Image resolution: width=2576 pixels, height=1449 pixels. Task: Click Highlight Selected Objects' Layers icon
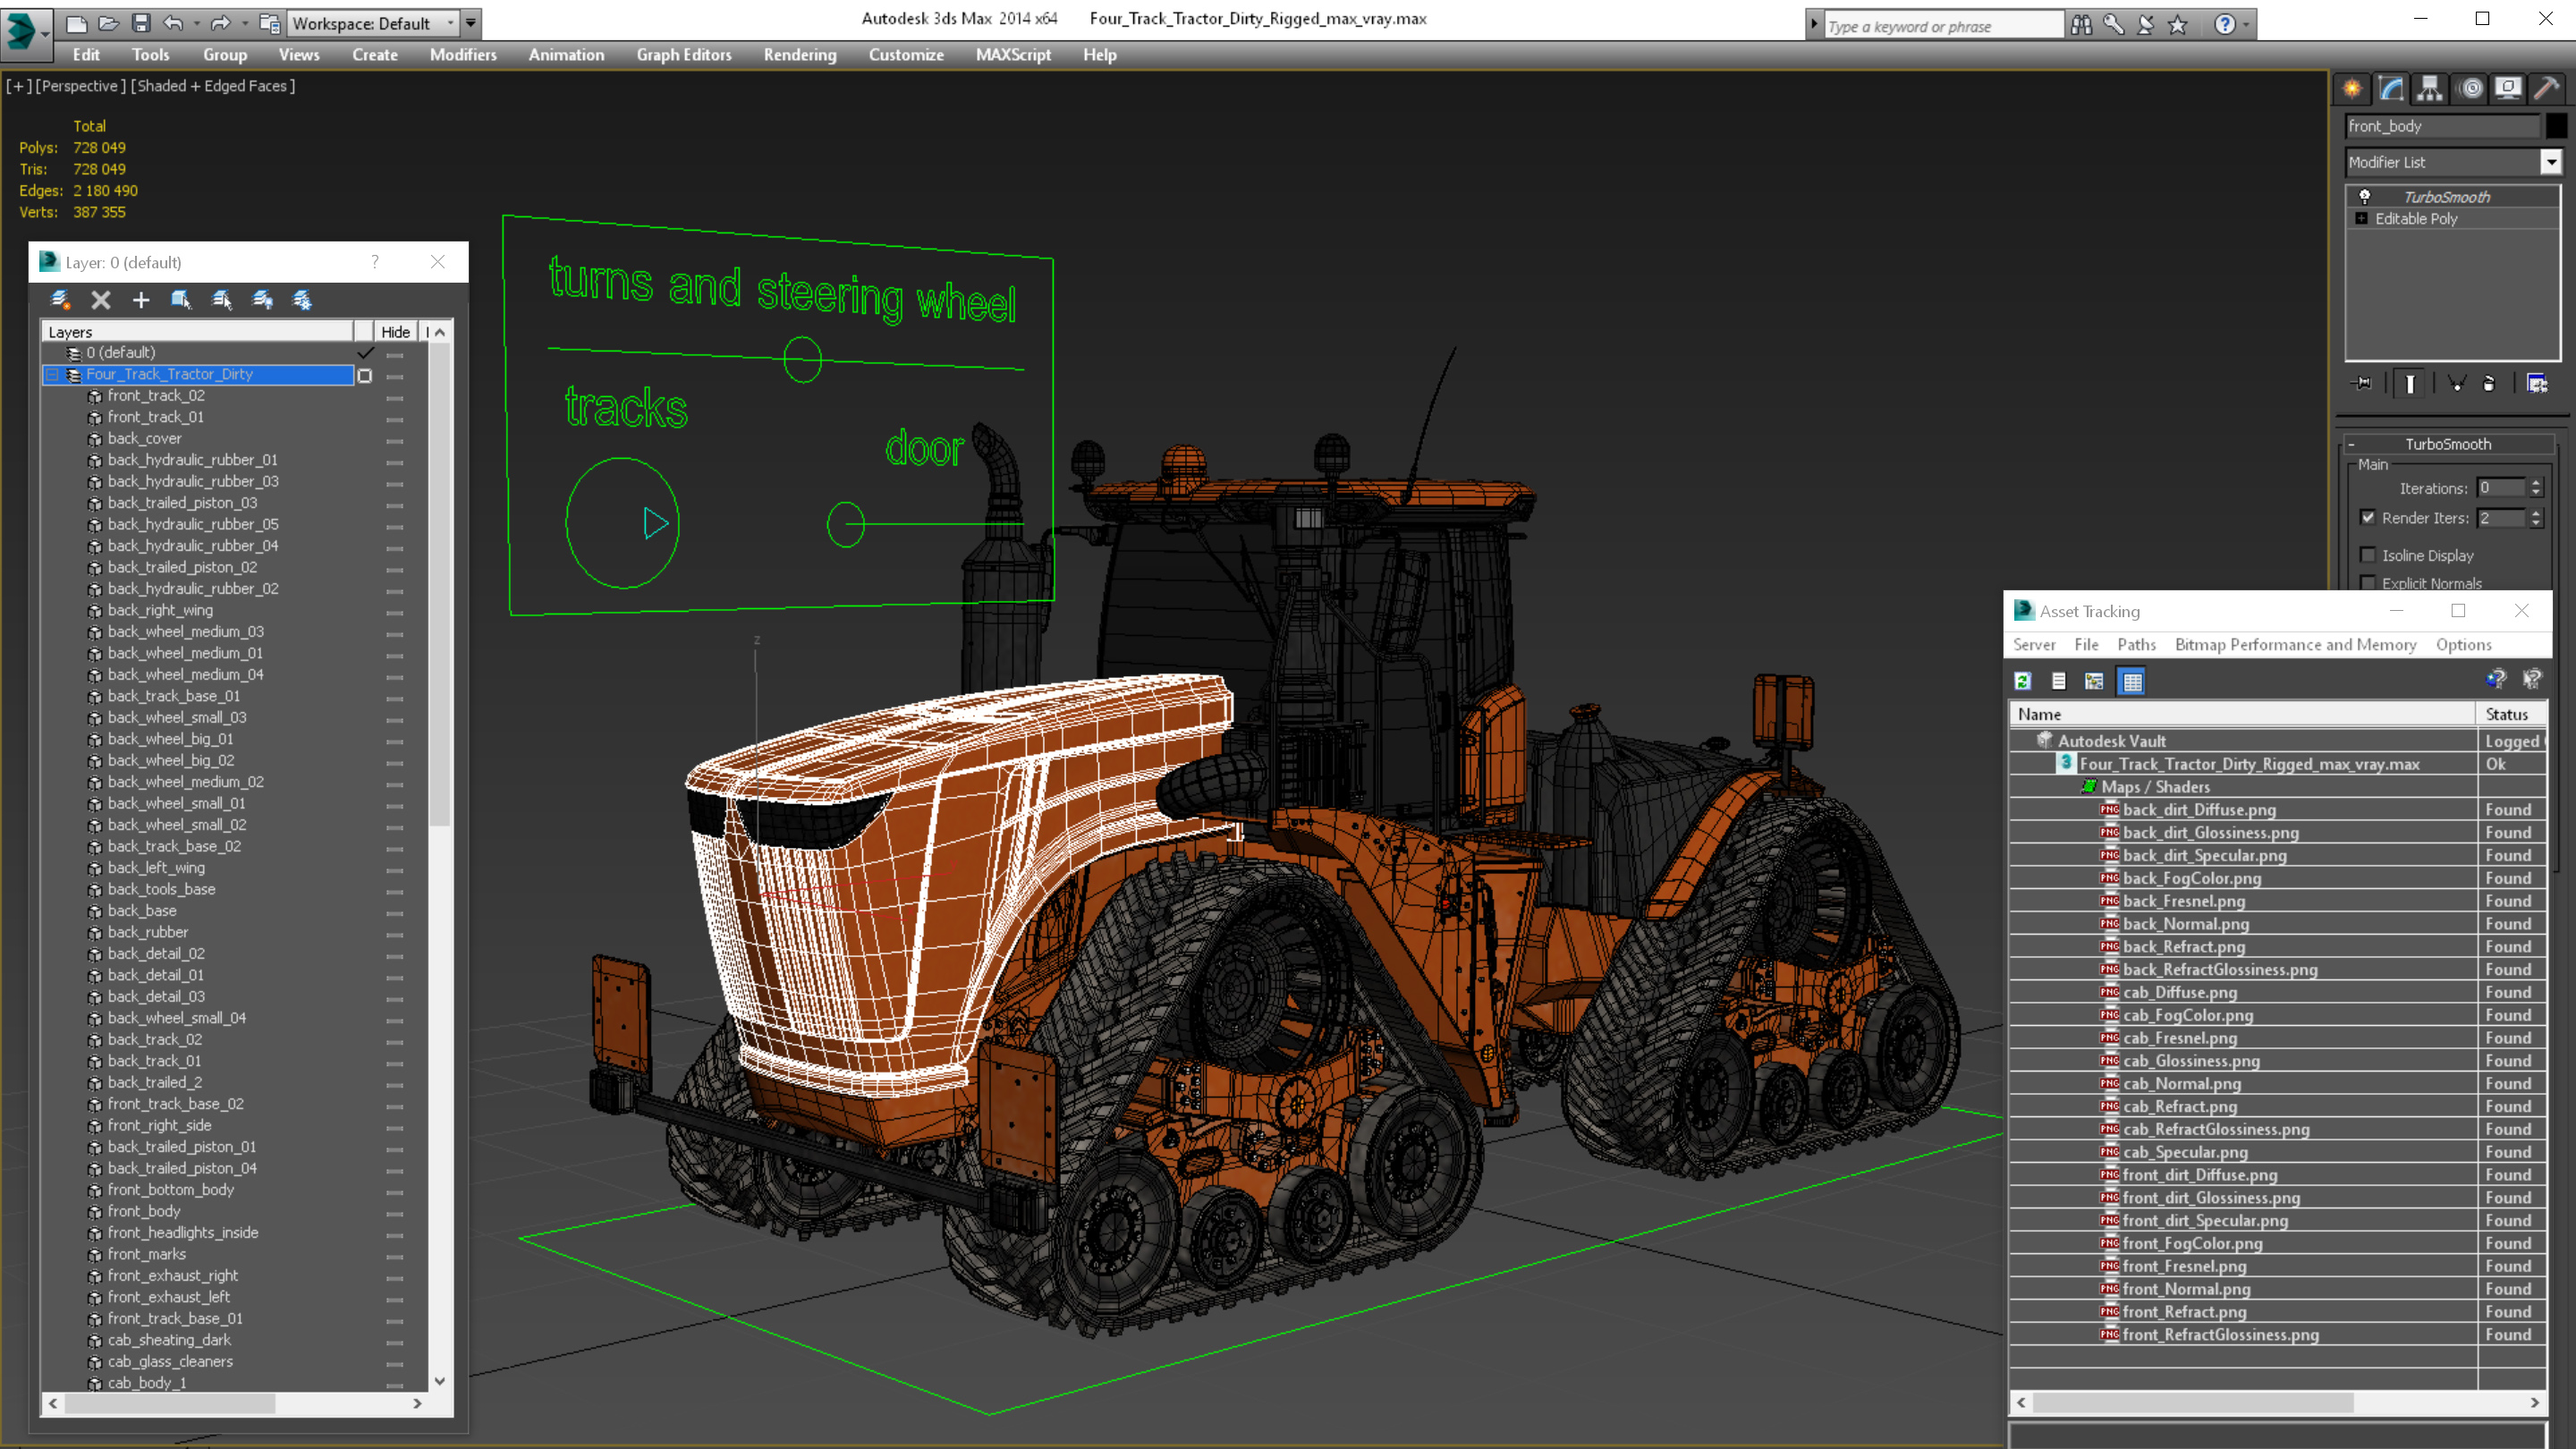222,299
